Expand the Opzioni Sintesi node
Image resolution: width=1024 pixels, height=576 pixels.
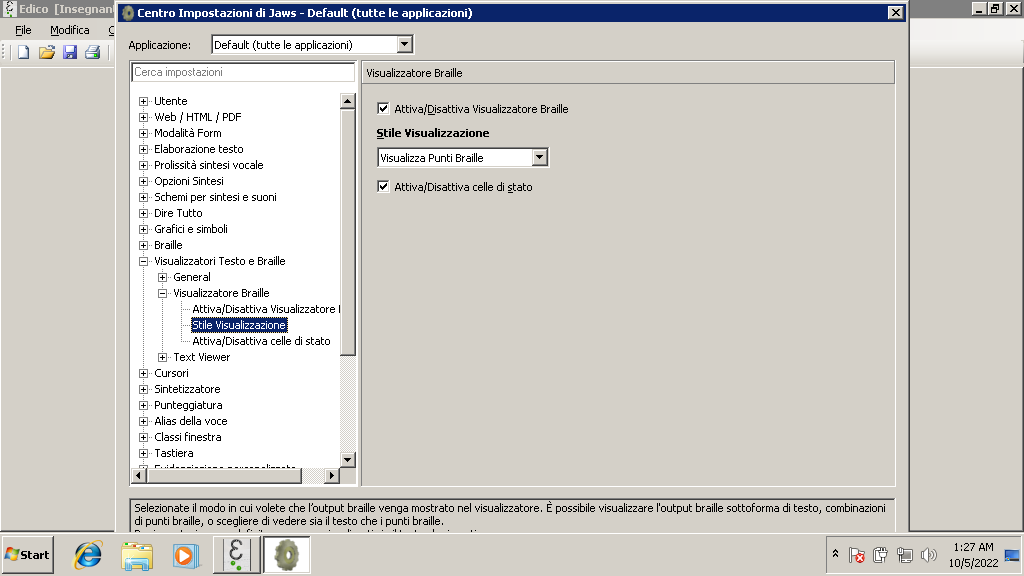click(x=144, y=182)
